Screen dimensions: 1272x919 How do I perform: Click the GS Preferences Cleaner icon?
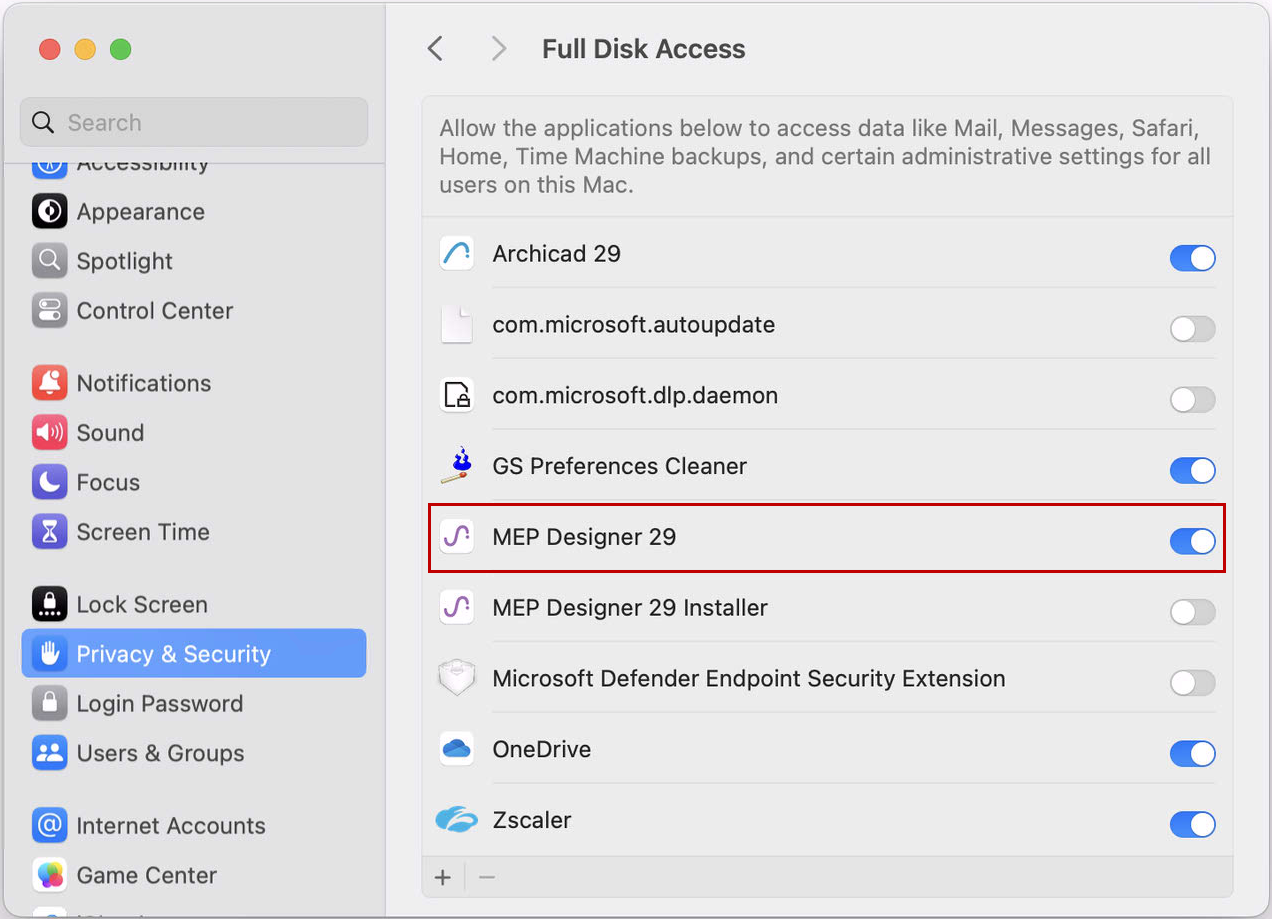[x=456, y=465]
